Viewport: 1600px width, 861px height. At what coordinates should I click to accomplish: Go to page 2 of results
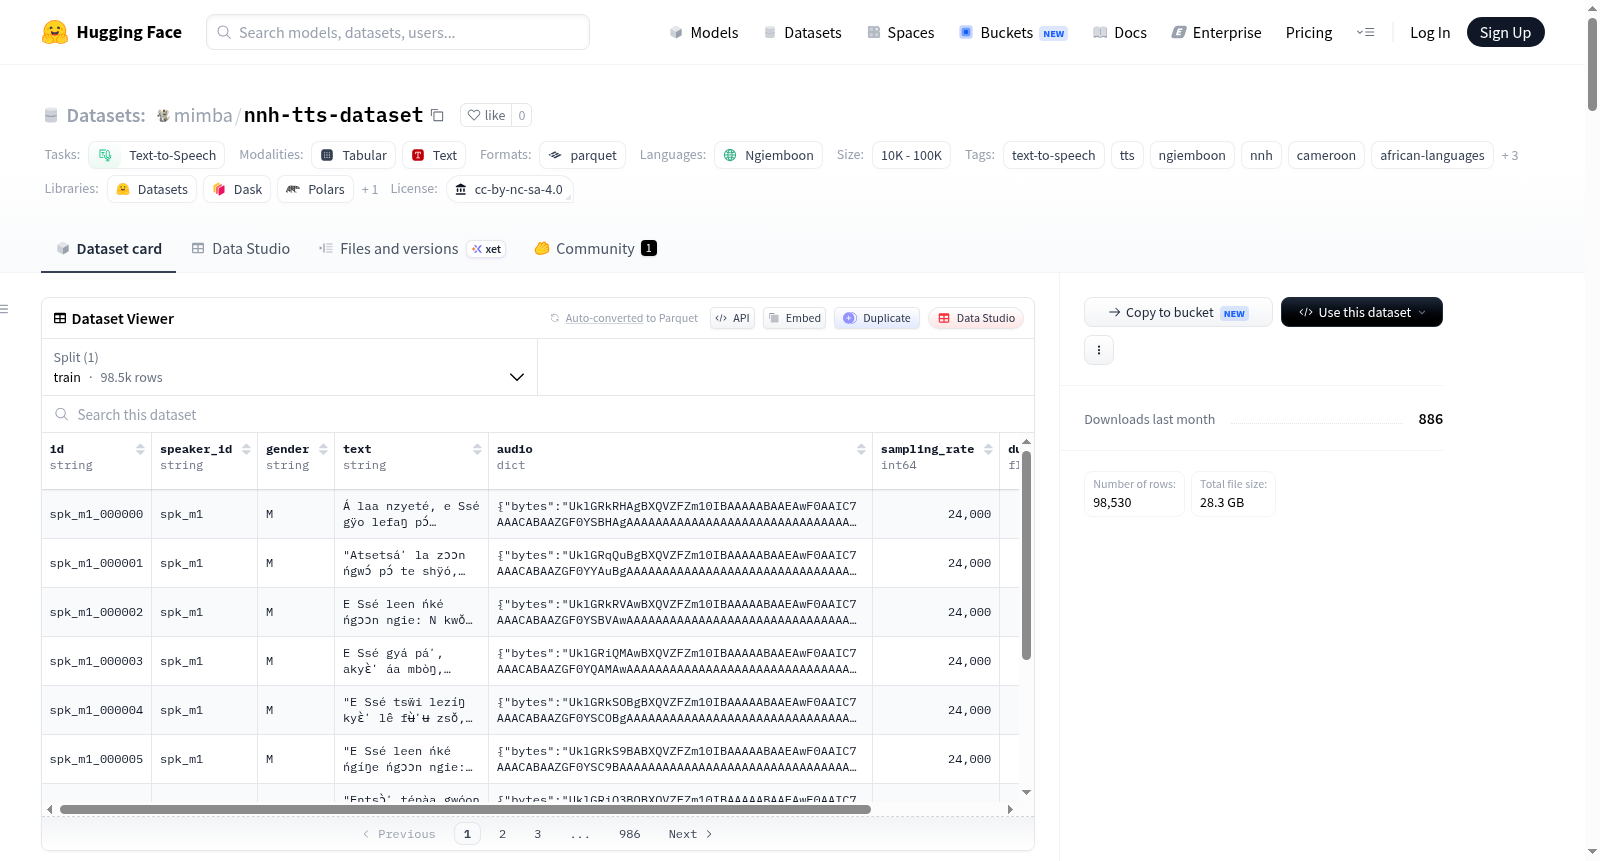click(502, 834)
